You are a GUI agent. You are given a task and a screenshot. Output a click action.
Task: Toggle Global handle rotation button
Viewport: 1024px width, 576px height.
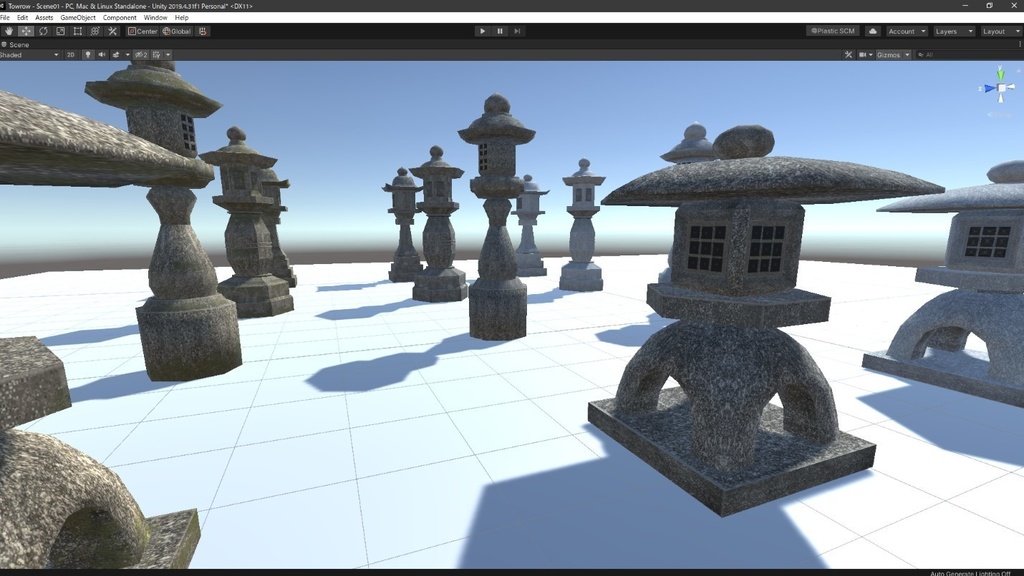coord(176,31)
